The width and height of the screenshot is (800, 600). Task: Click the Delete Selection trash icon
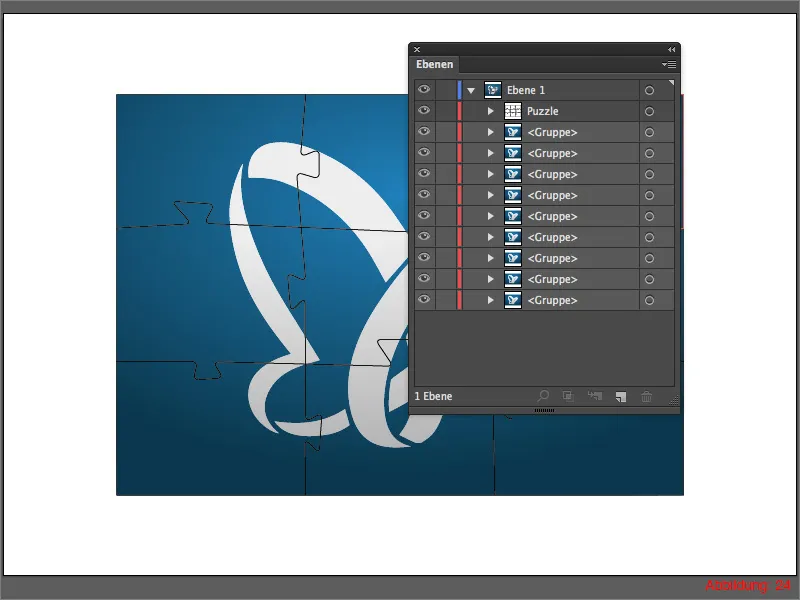(x=646, y=396)
